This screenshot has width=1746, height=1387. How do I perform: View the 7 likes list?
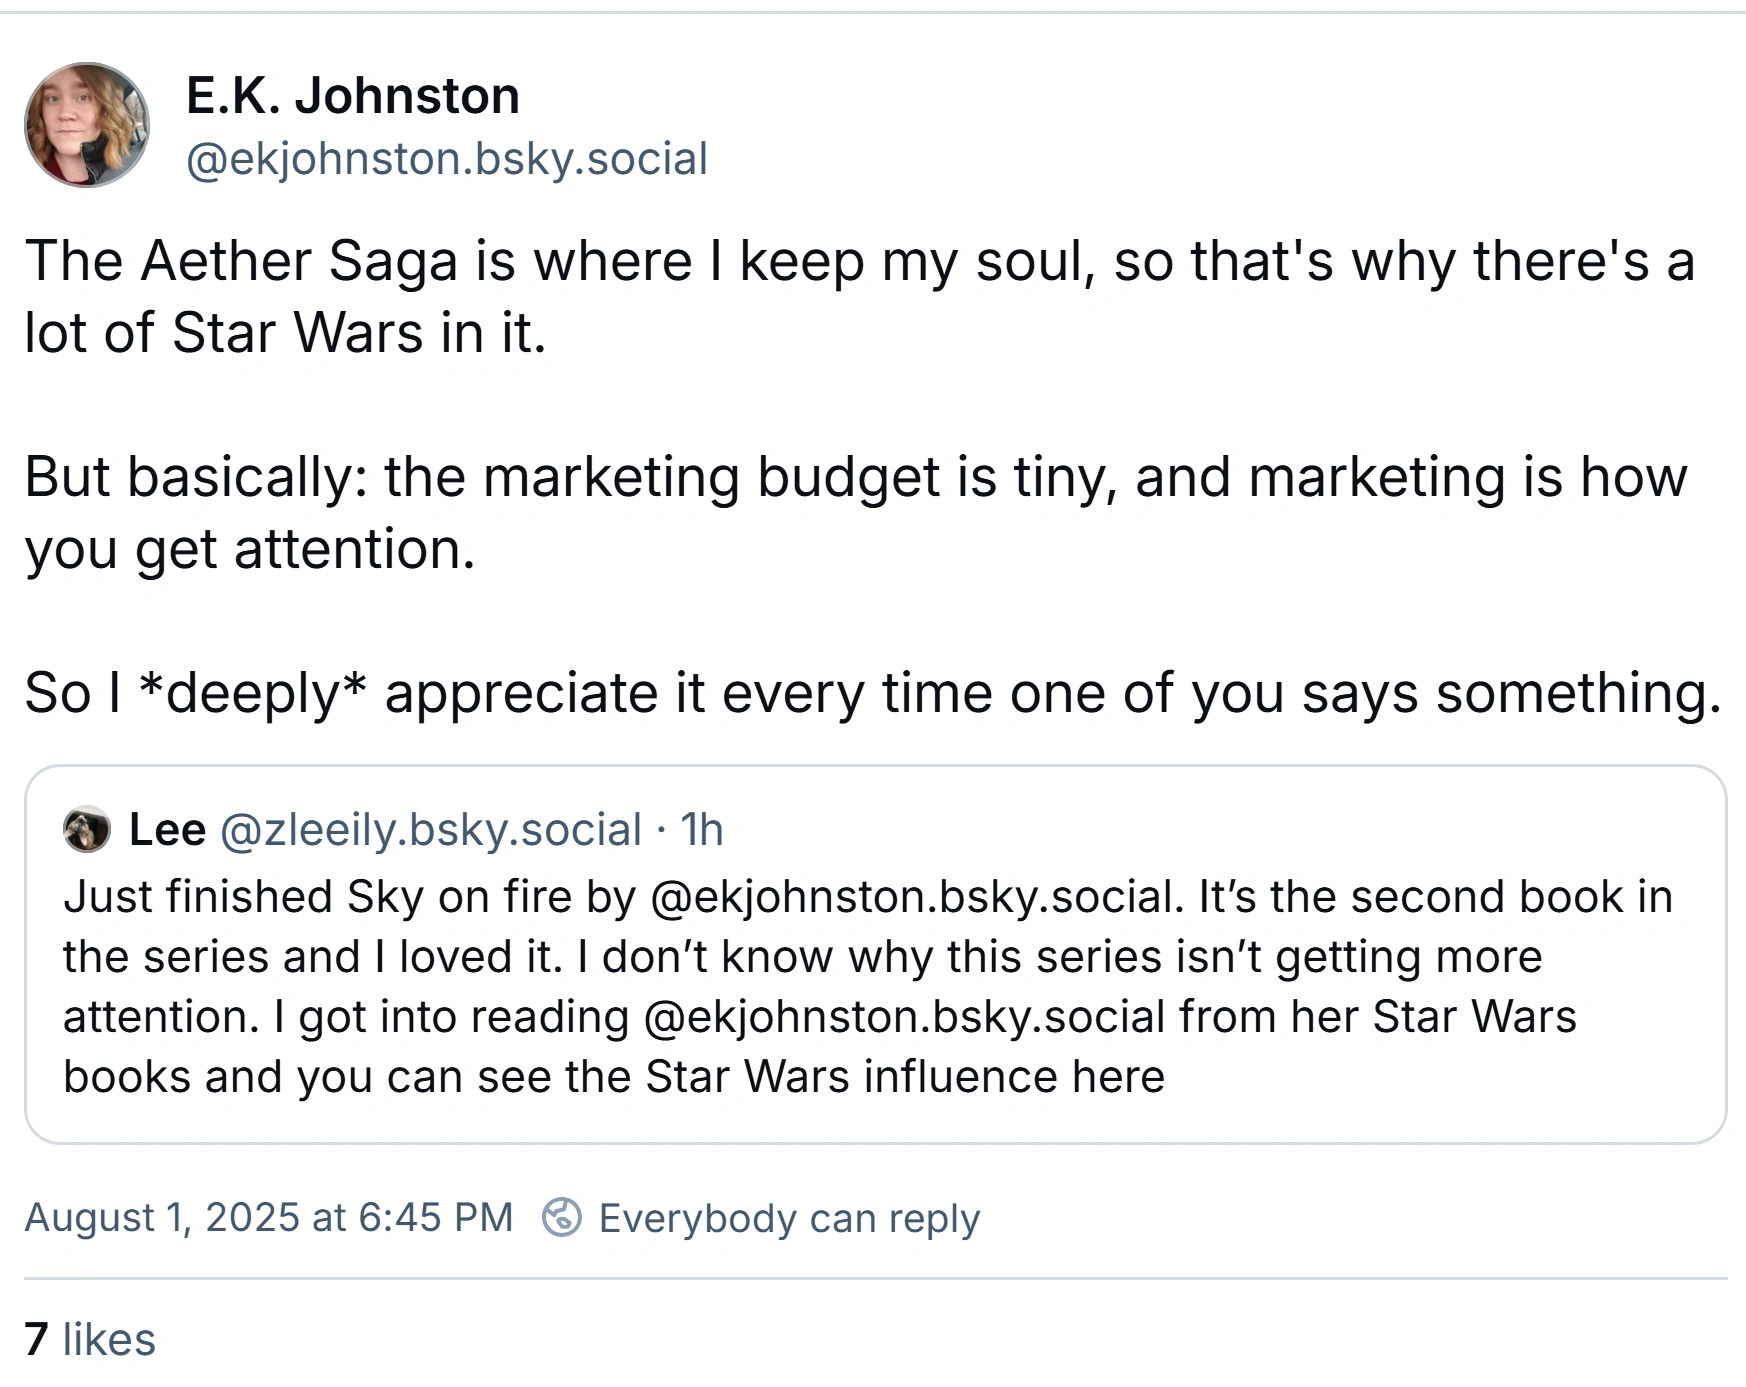tap(90, 1339)
